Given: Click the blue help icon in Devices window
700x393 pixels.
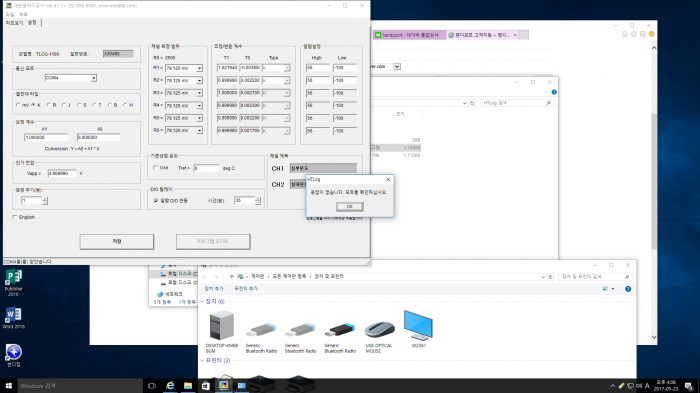Looking at the screenshot, I should (628, 289).
